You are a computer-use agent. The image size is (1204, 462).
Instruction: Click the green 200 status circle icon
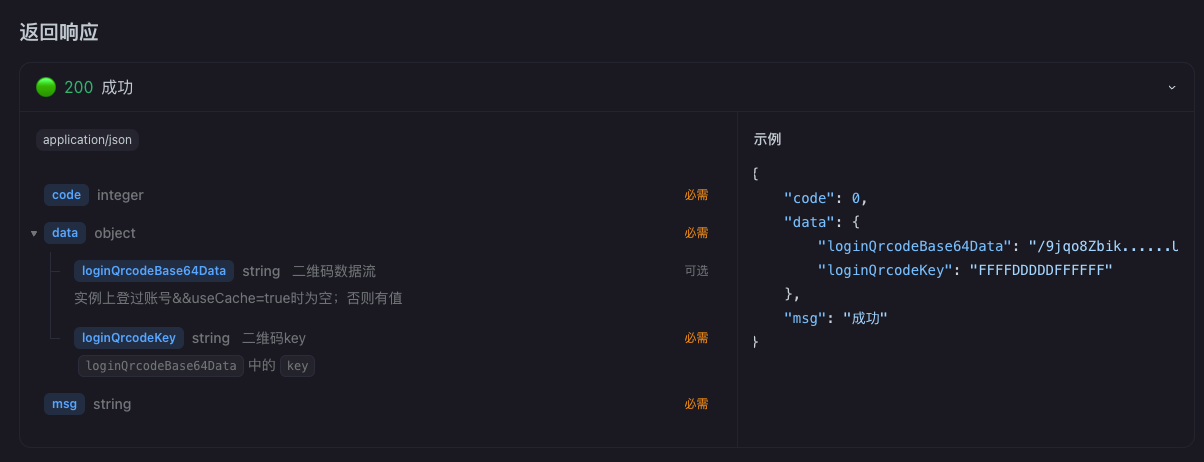pos(46,87)
